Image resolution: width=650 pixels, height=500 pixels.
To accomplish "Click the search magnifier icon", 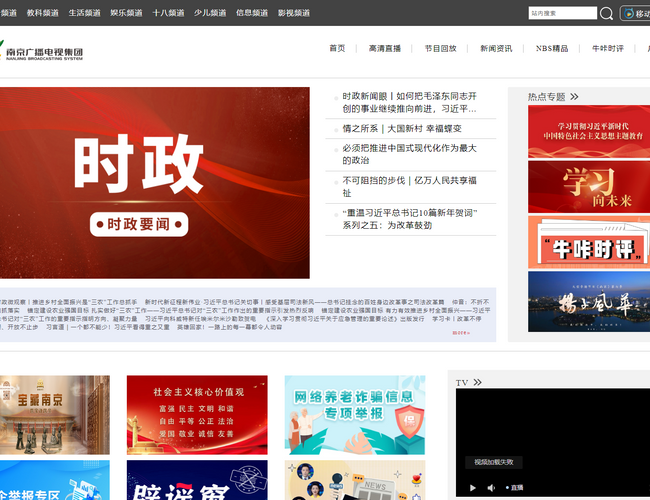I will (x=607, y=13).
